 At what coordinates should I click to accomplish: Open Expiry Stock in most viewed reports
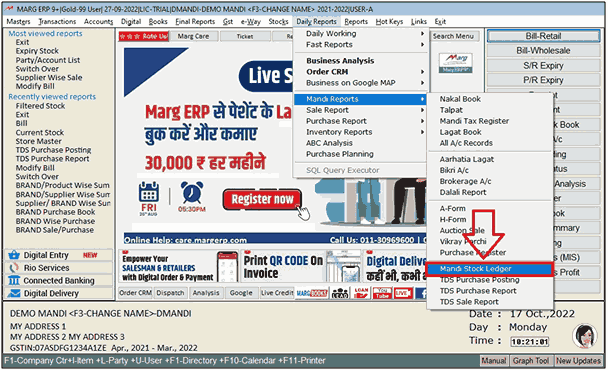(x=37, y=51)
